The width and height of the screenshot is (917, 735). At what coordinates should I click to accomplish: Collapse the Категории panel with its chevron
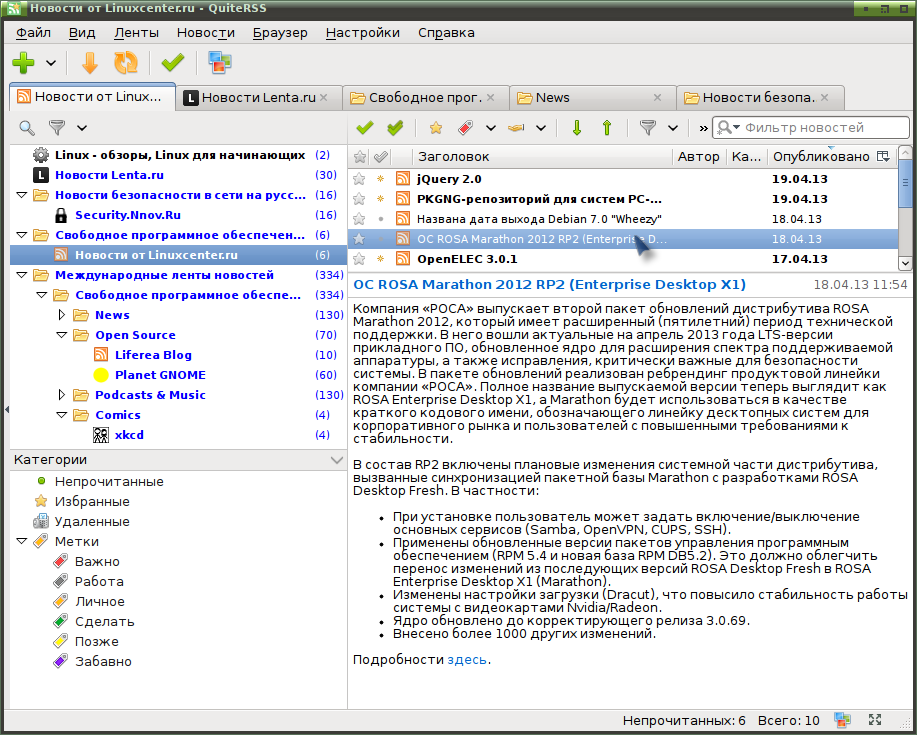(x=337, y=460)
